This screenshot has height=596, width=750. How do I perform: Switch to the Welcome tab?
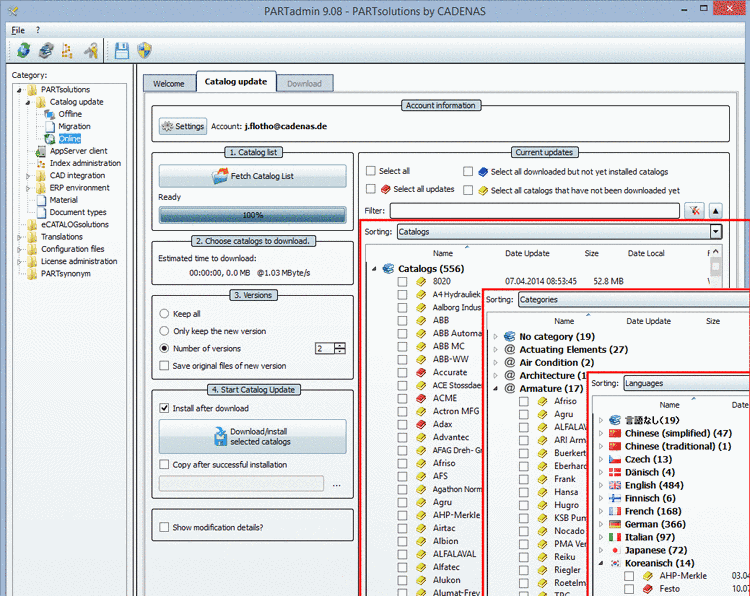(x=169, y=83)
